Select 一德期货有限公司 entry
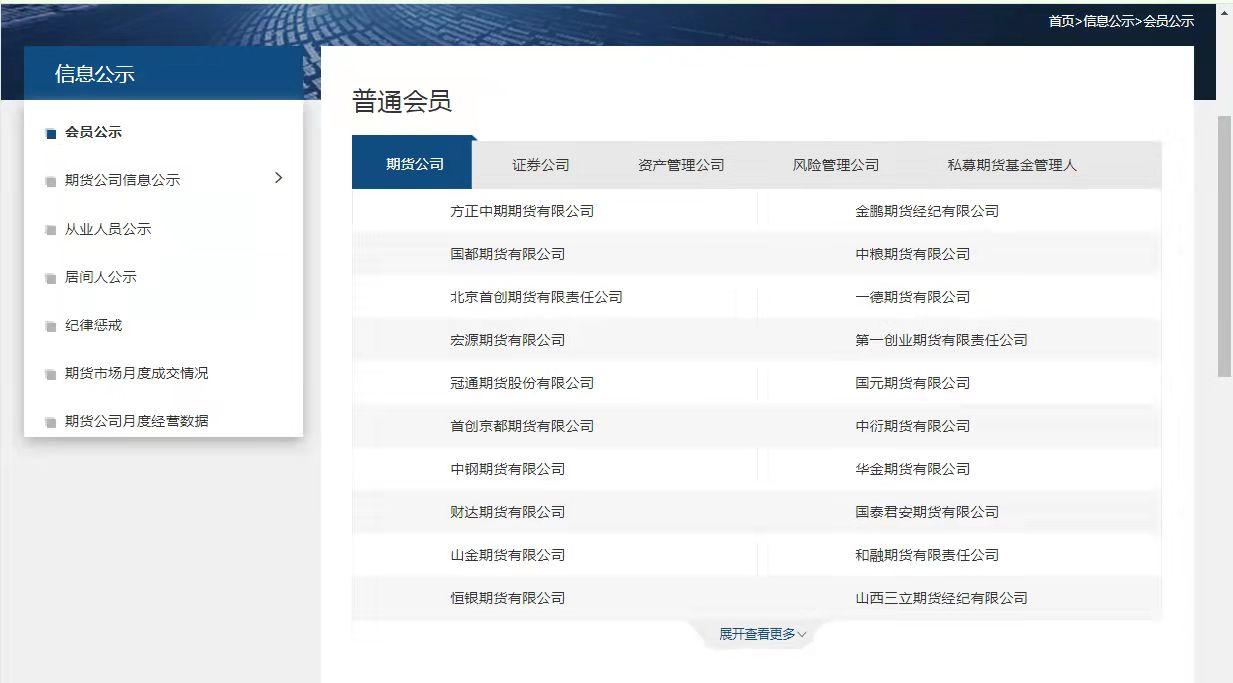The height and width of the screenshot is (683, 1233). pyautogui.click(x=913, y=297)
